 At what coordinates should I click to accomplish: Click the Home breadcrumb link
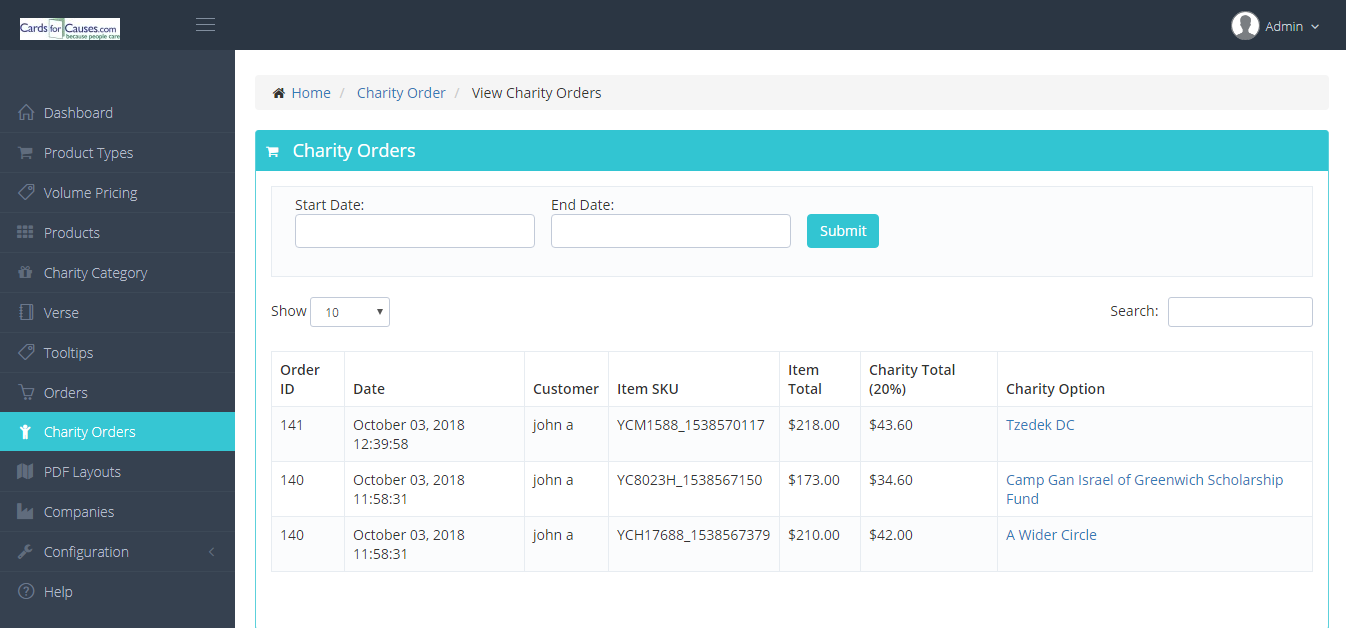click(310, 93)
